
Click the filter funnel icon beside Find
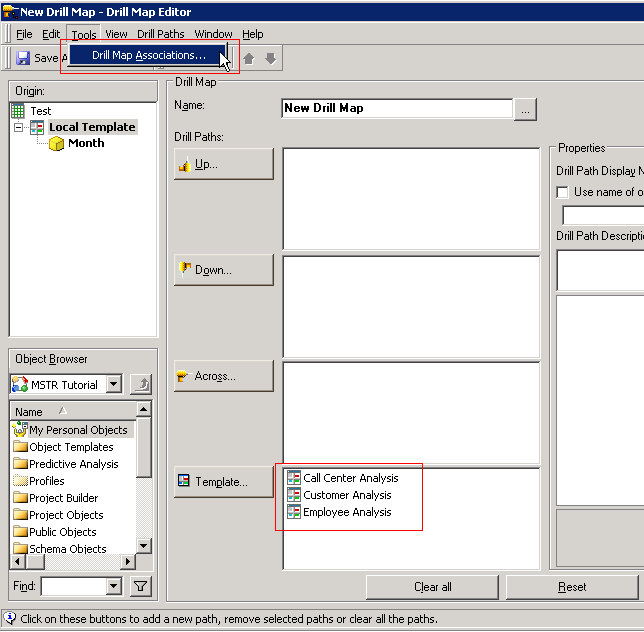tap(141, 587)
